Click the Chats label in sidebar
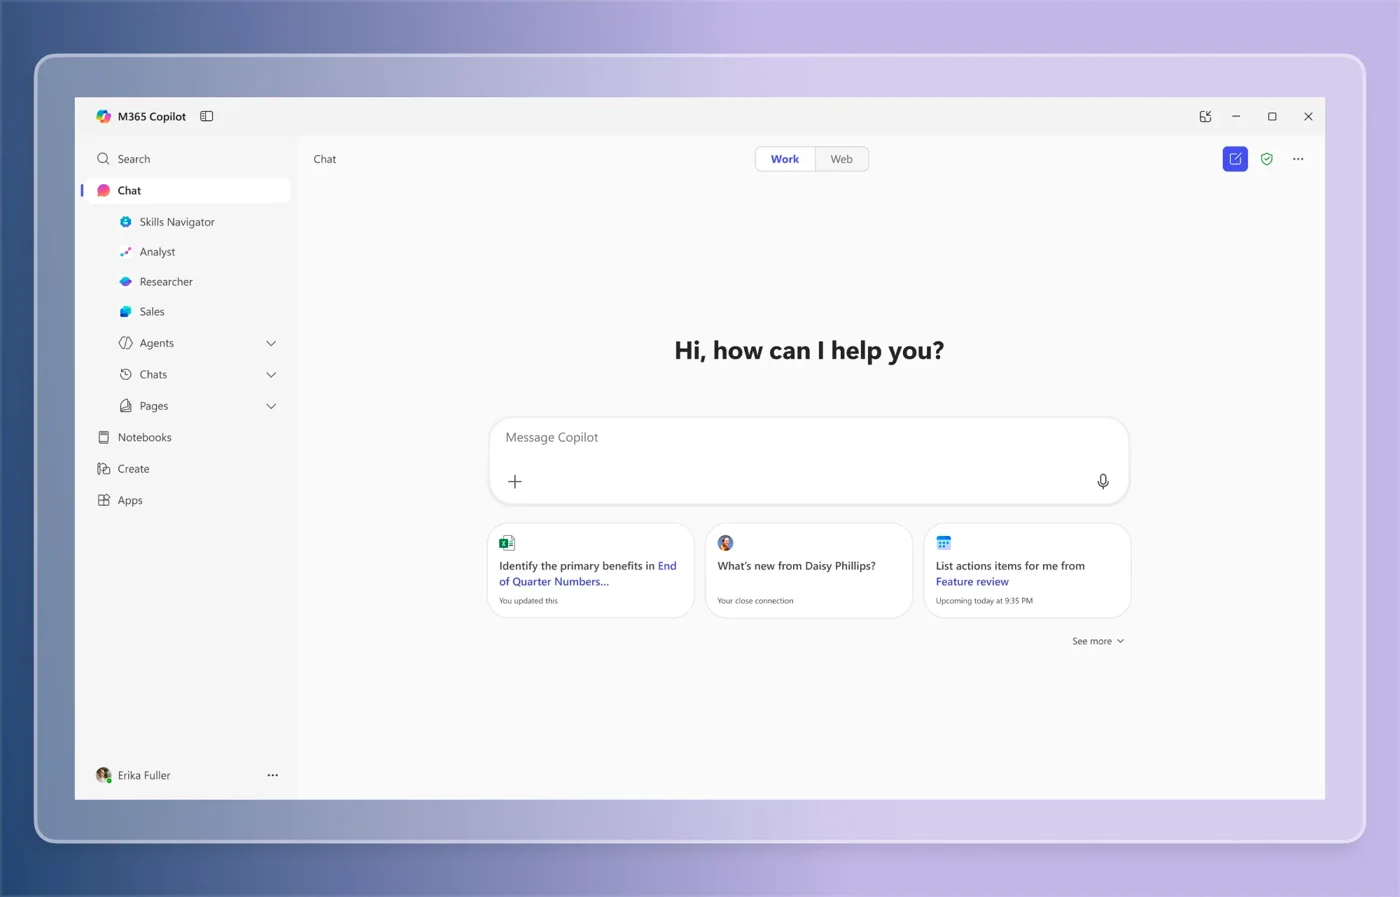The height and width of the screenshot is (897, 1400). [x=153, y=374]
